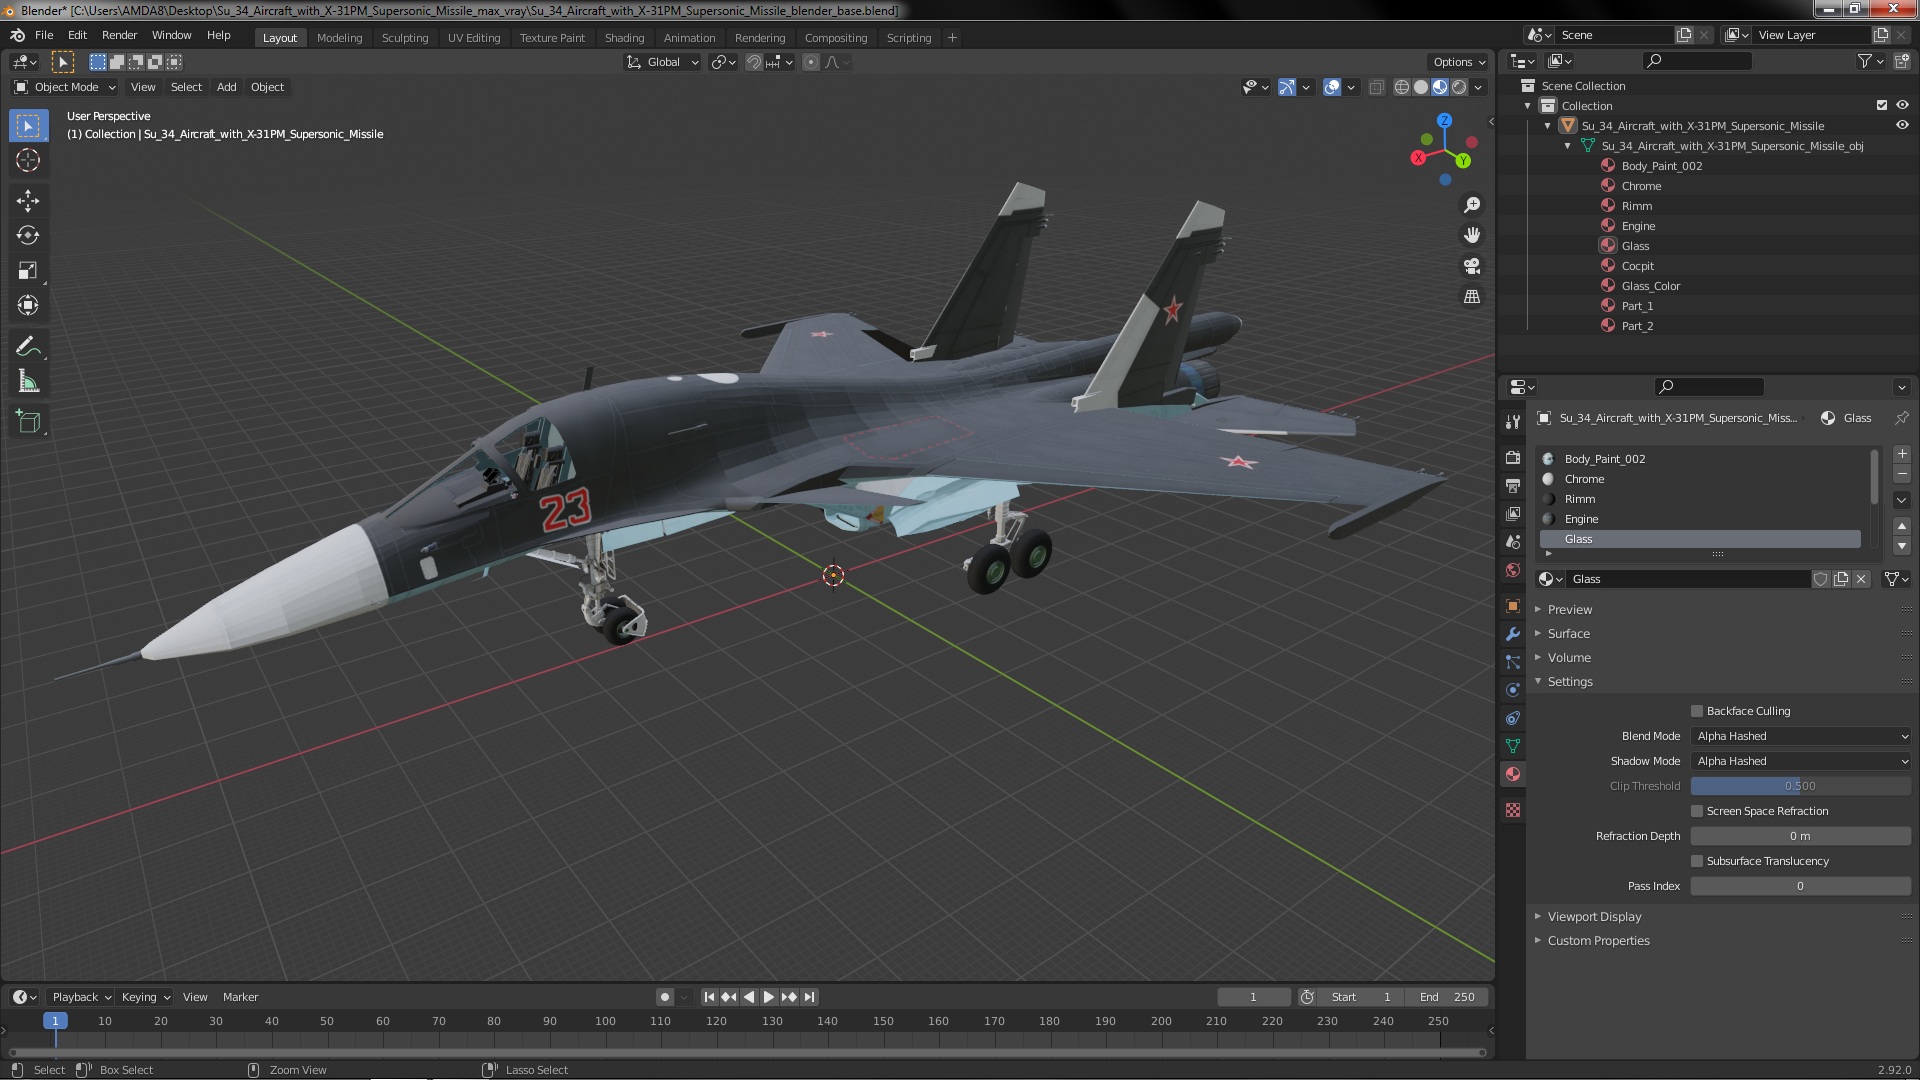Screen dimensions: 1920x1080
Task: Open Global transform orientation dropdown
Action: 662,62
